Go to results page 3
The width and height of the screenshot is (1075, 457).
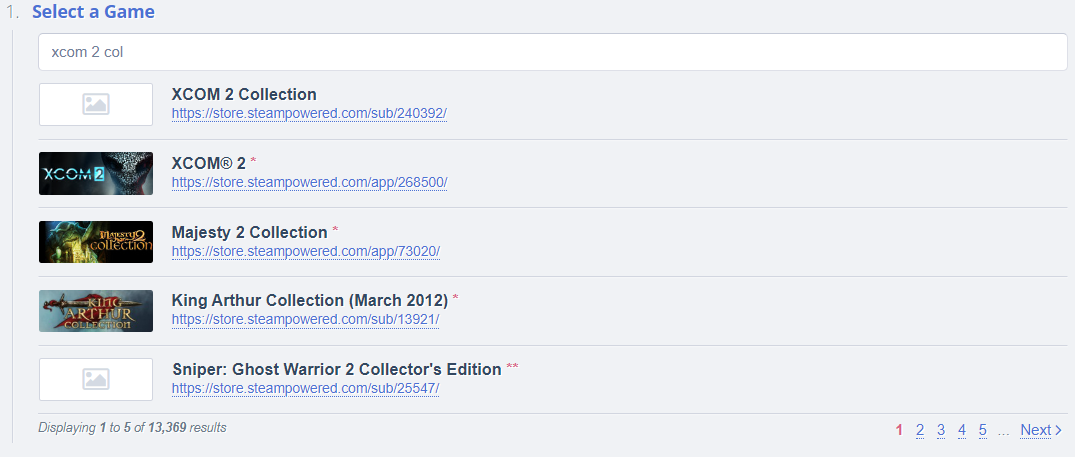941,430
